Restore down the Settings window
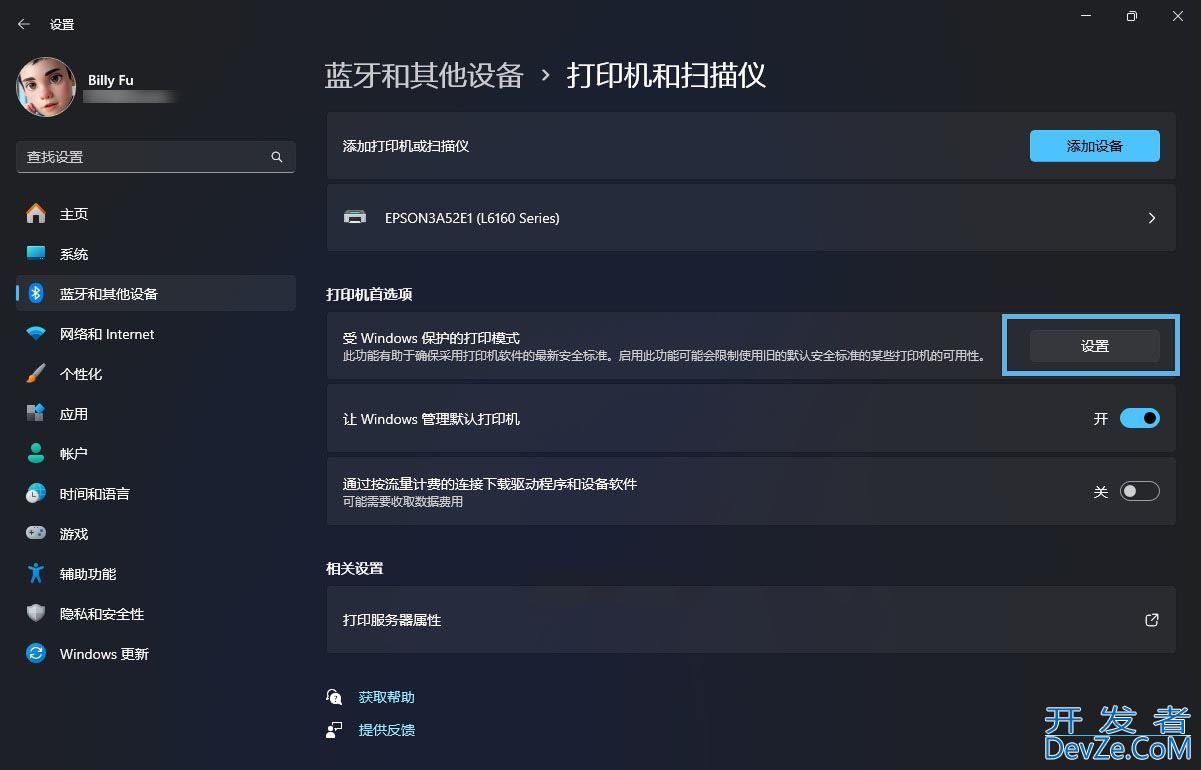The image size is (1201, 770). tap(1131, 16)
